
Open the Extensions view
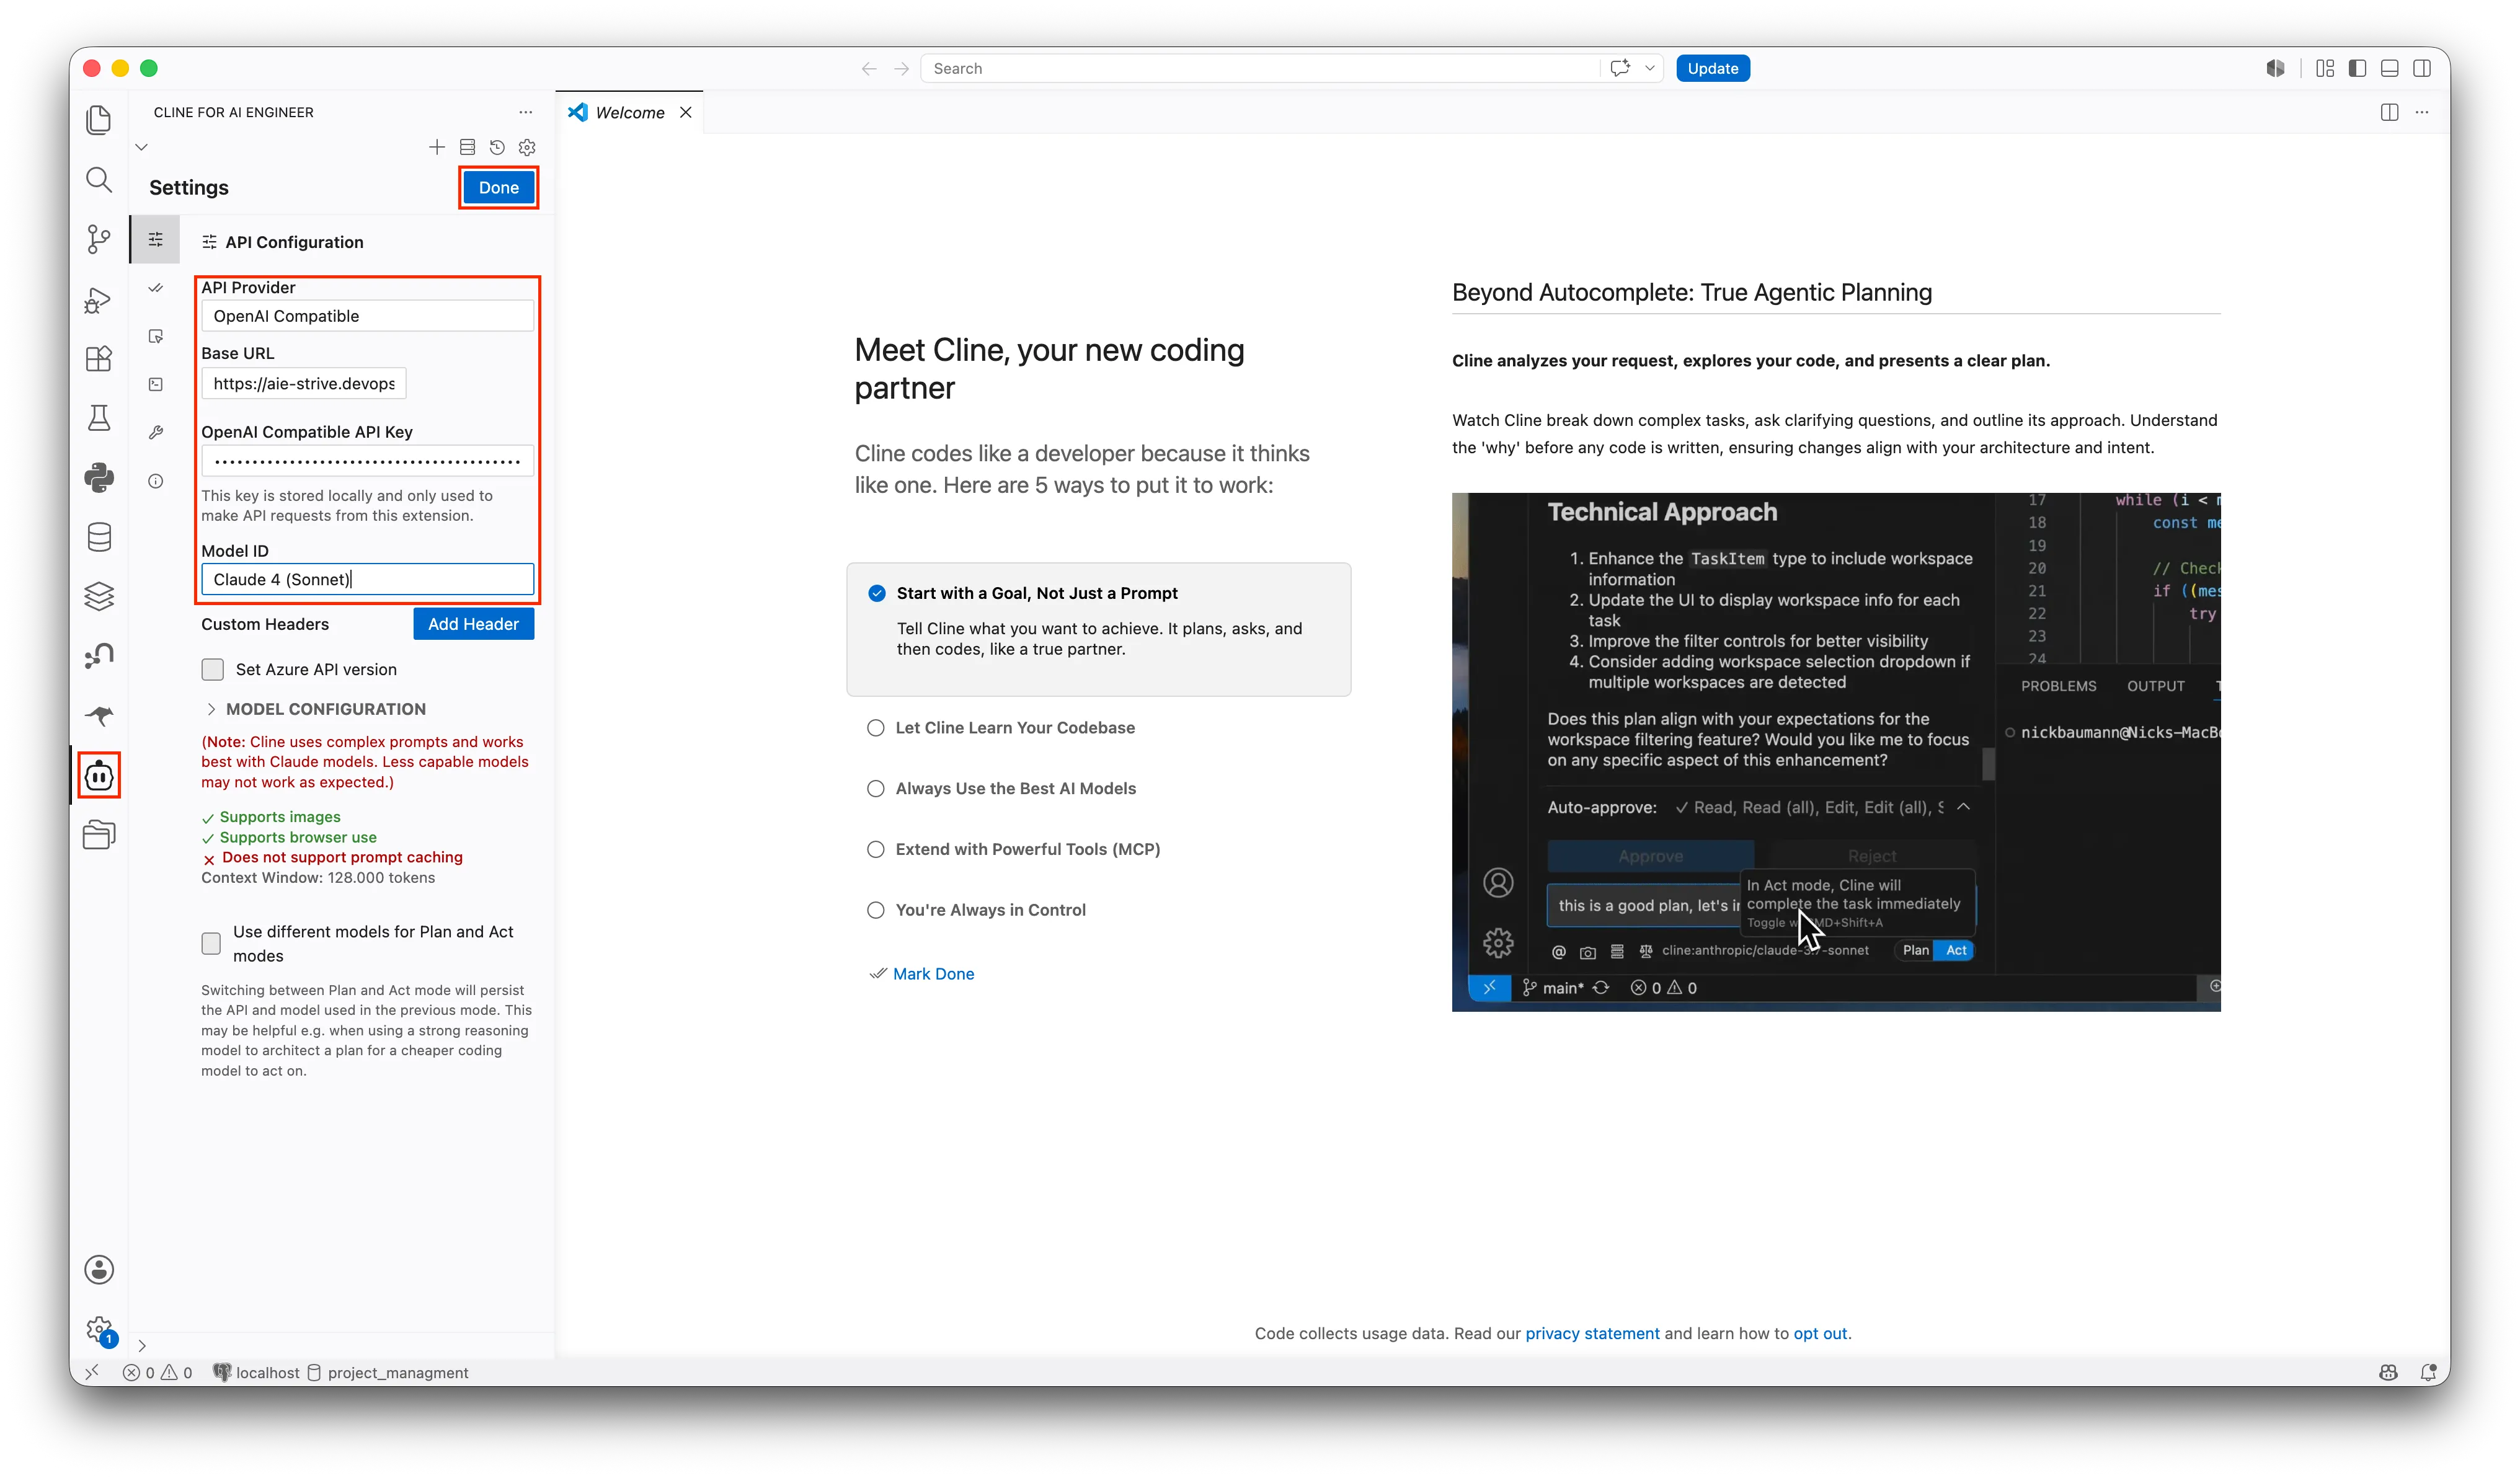[98, 358]
